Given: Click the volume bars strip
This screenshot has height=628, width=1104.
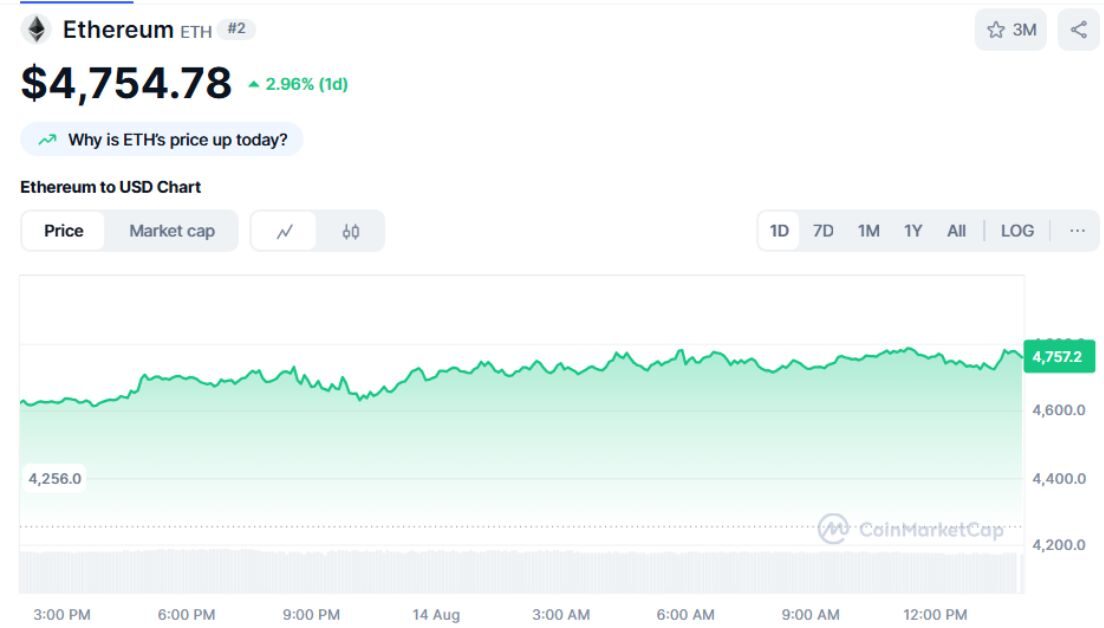Looking at the screenshot, I should click(x=521, y=572).
